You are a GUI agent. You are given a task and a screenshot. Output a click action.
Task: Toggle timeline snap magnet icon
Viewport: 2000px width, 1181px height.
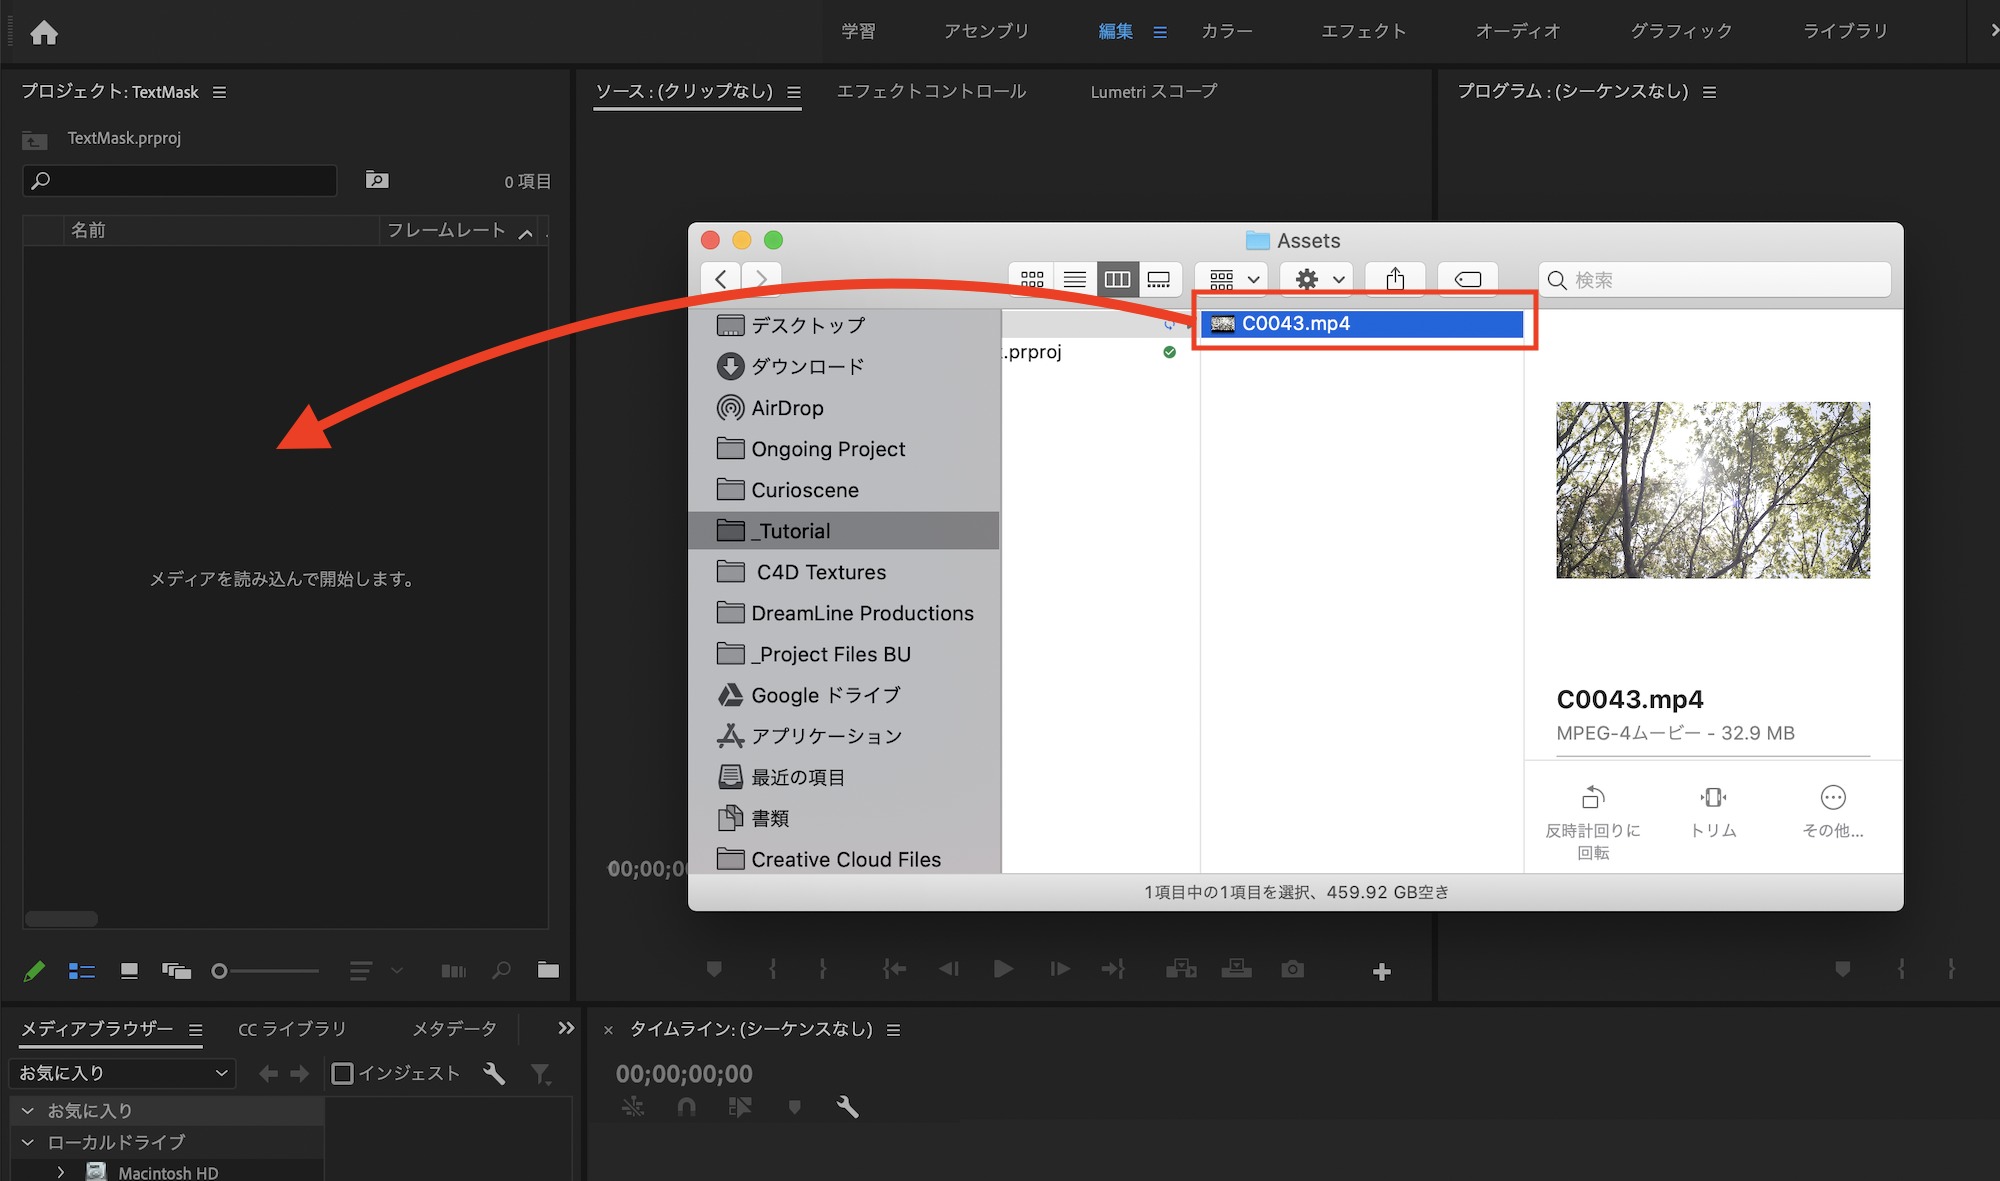coord(686,1106)
